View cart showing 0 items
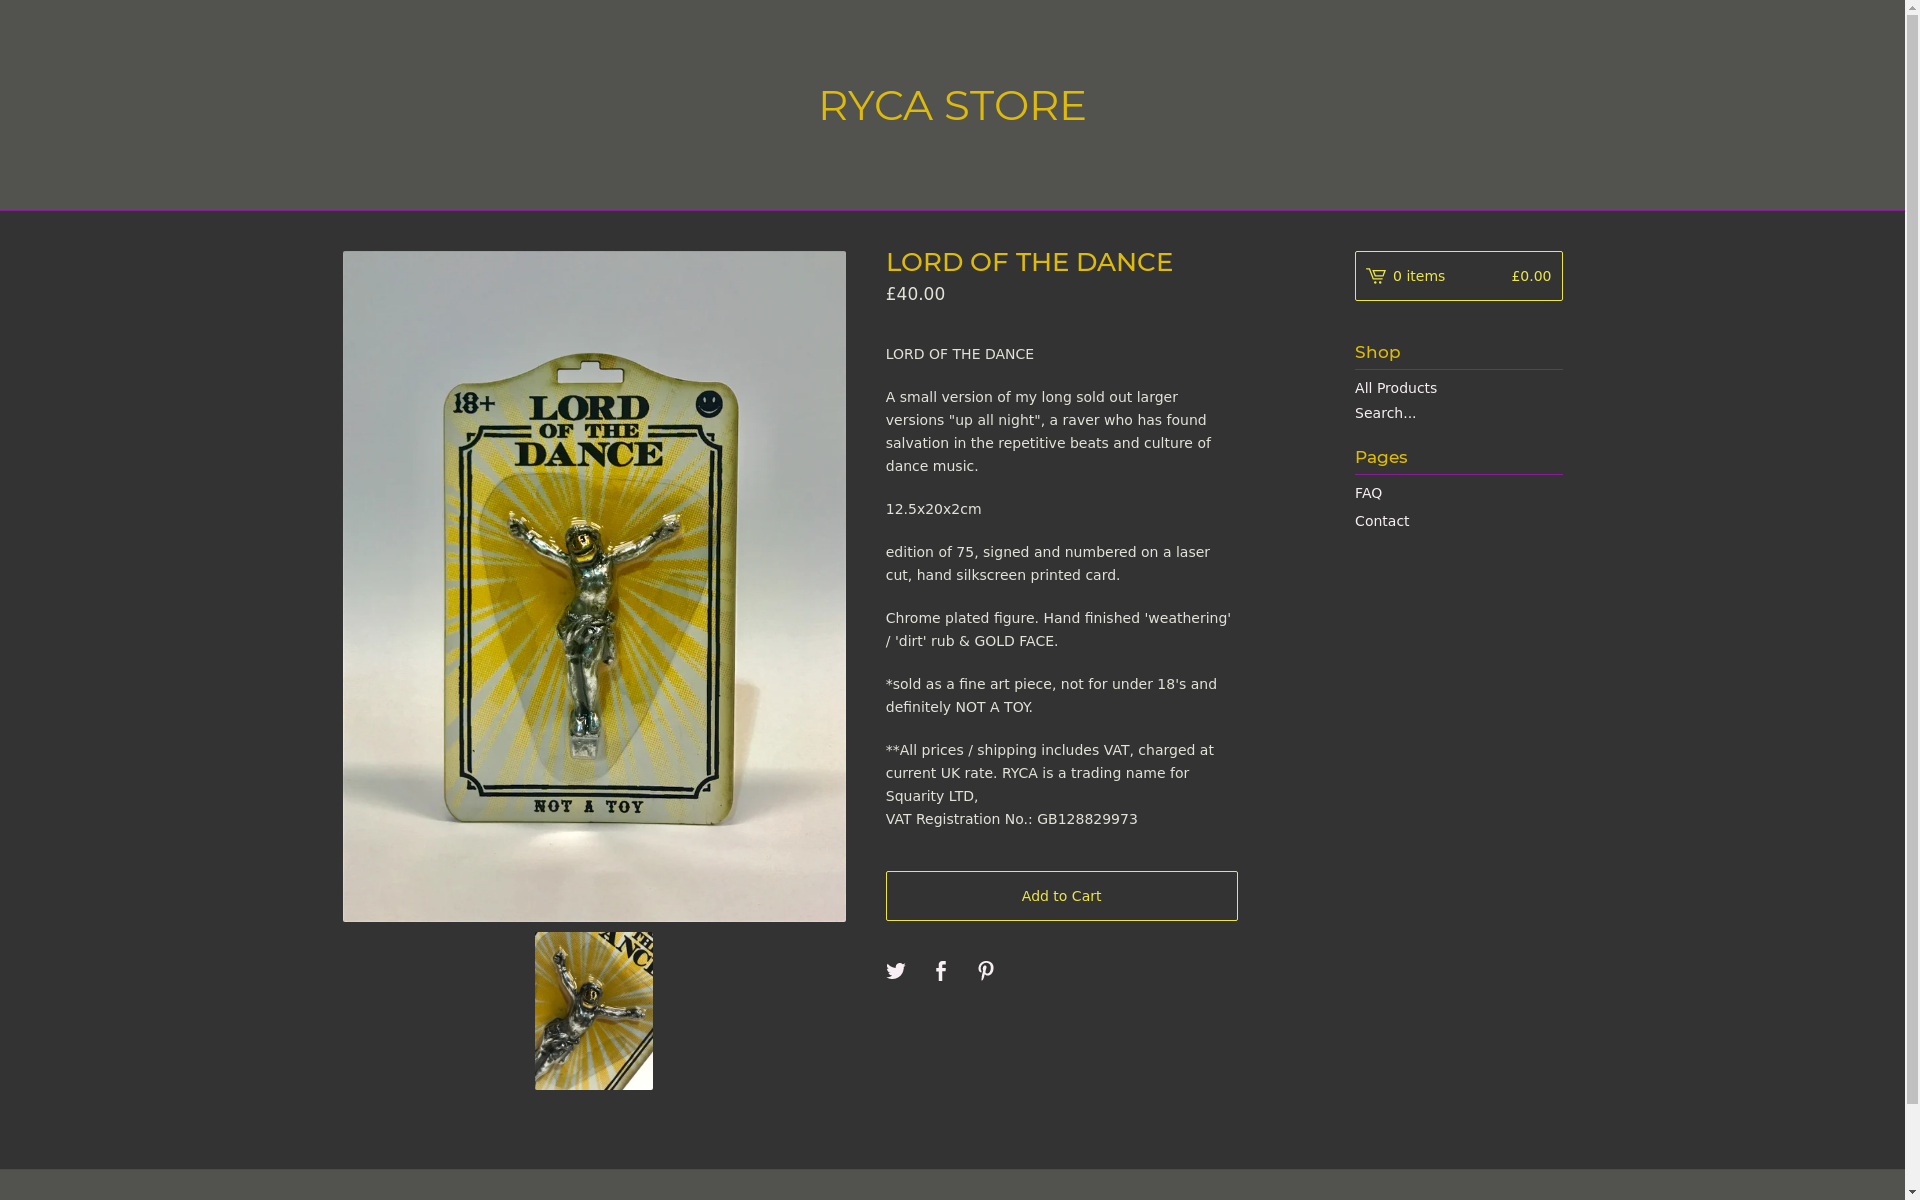 pos(1458,276)
